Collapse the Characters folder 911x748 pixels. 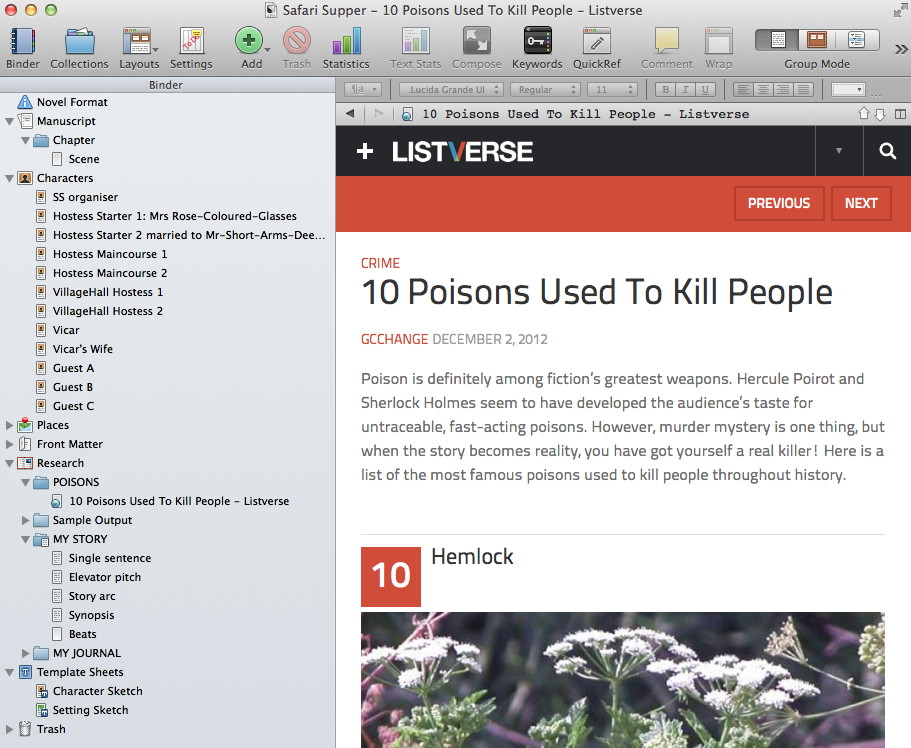pyautogui.click(x=9, y=178)
